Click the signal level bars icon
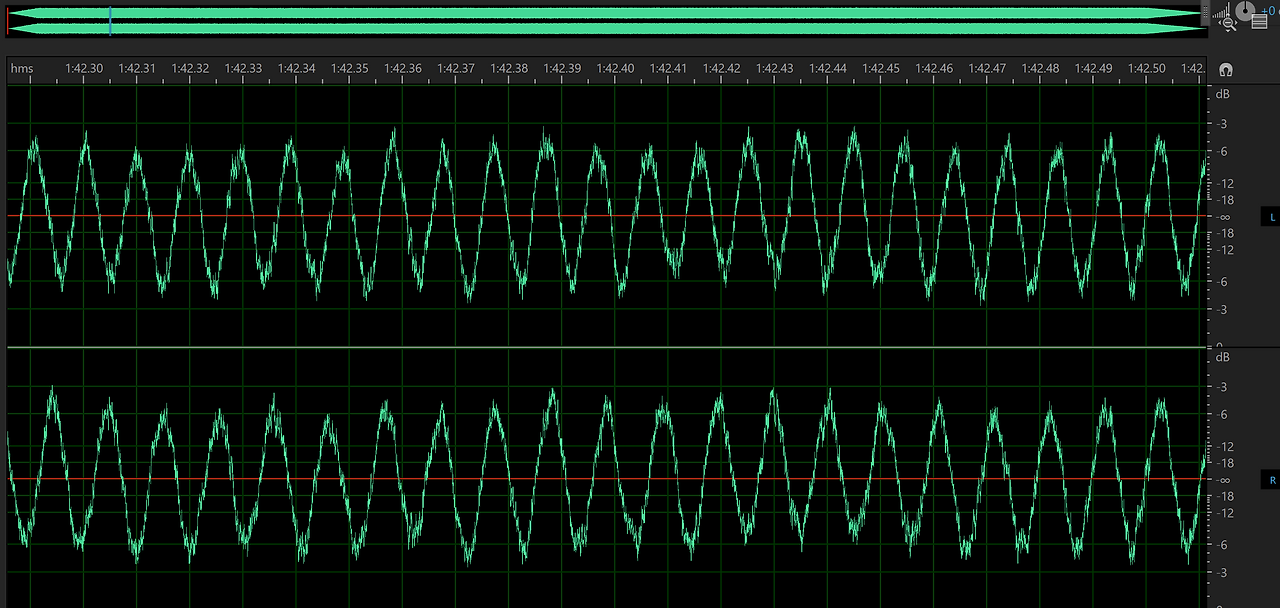This screenshot has height=608, width=1280. click(1222, 11)
